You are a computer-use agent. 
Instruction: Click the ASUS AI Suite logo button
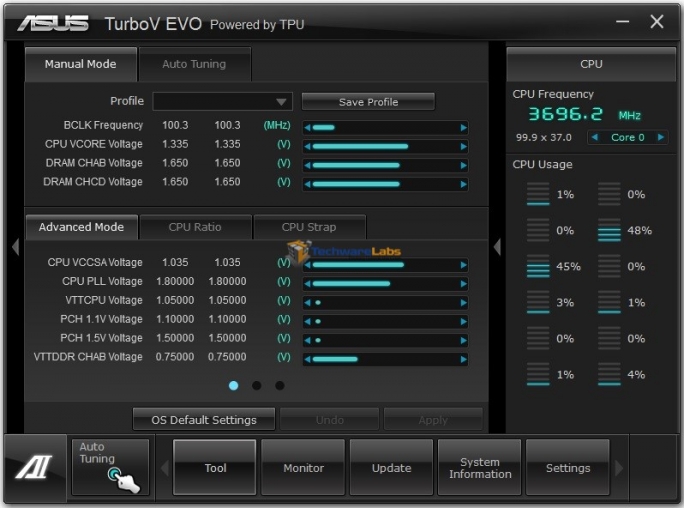(35, 467)
